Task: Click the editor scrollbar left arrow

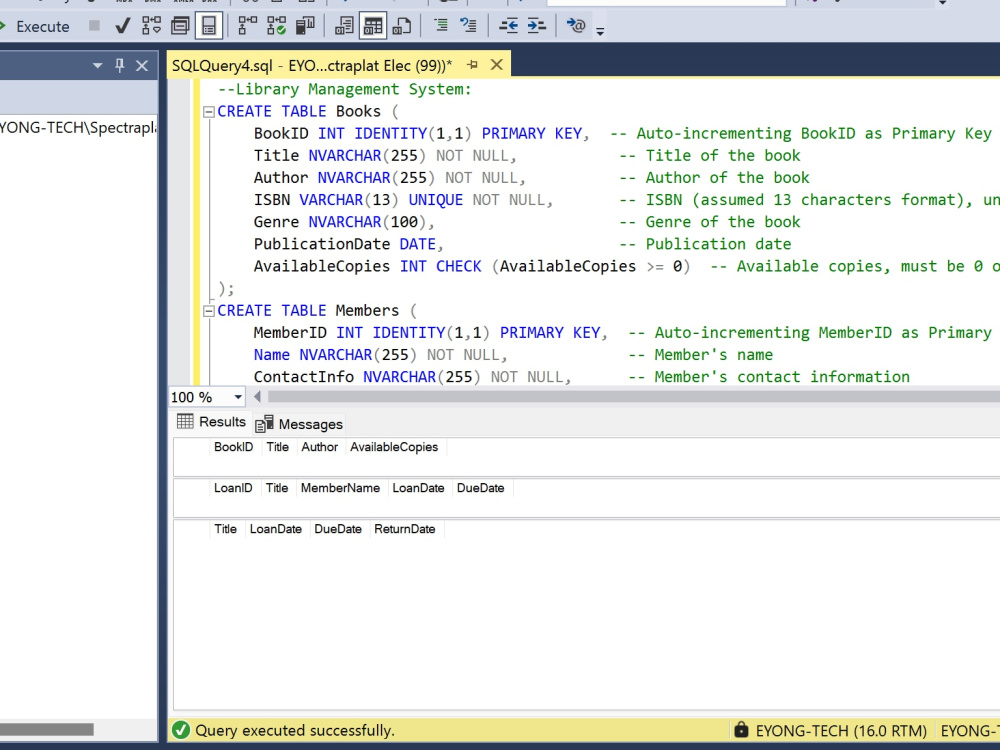Action: (x=257, y=397)
